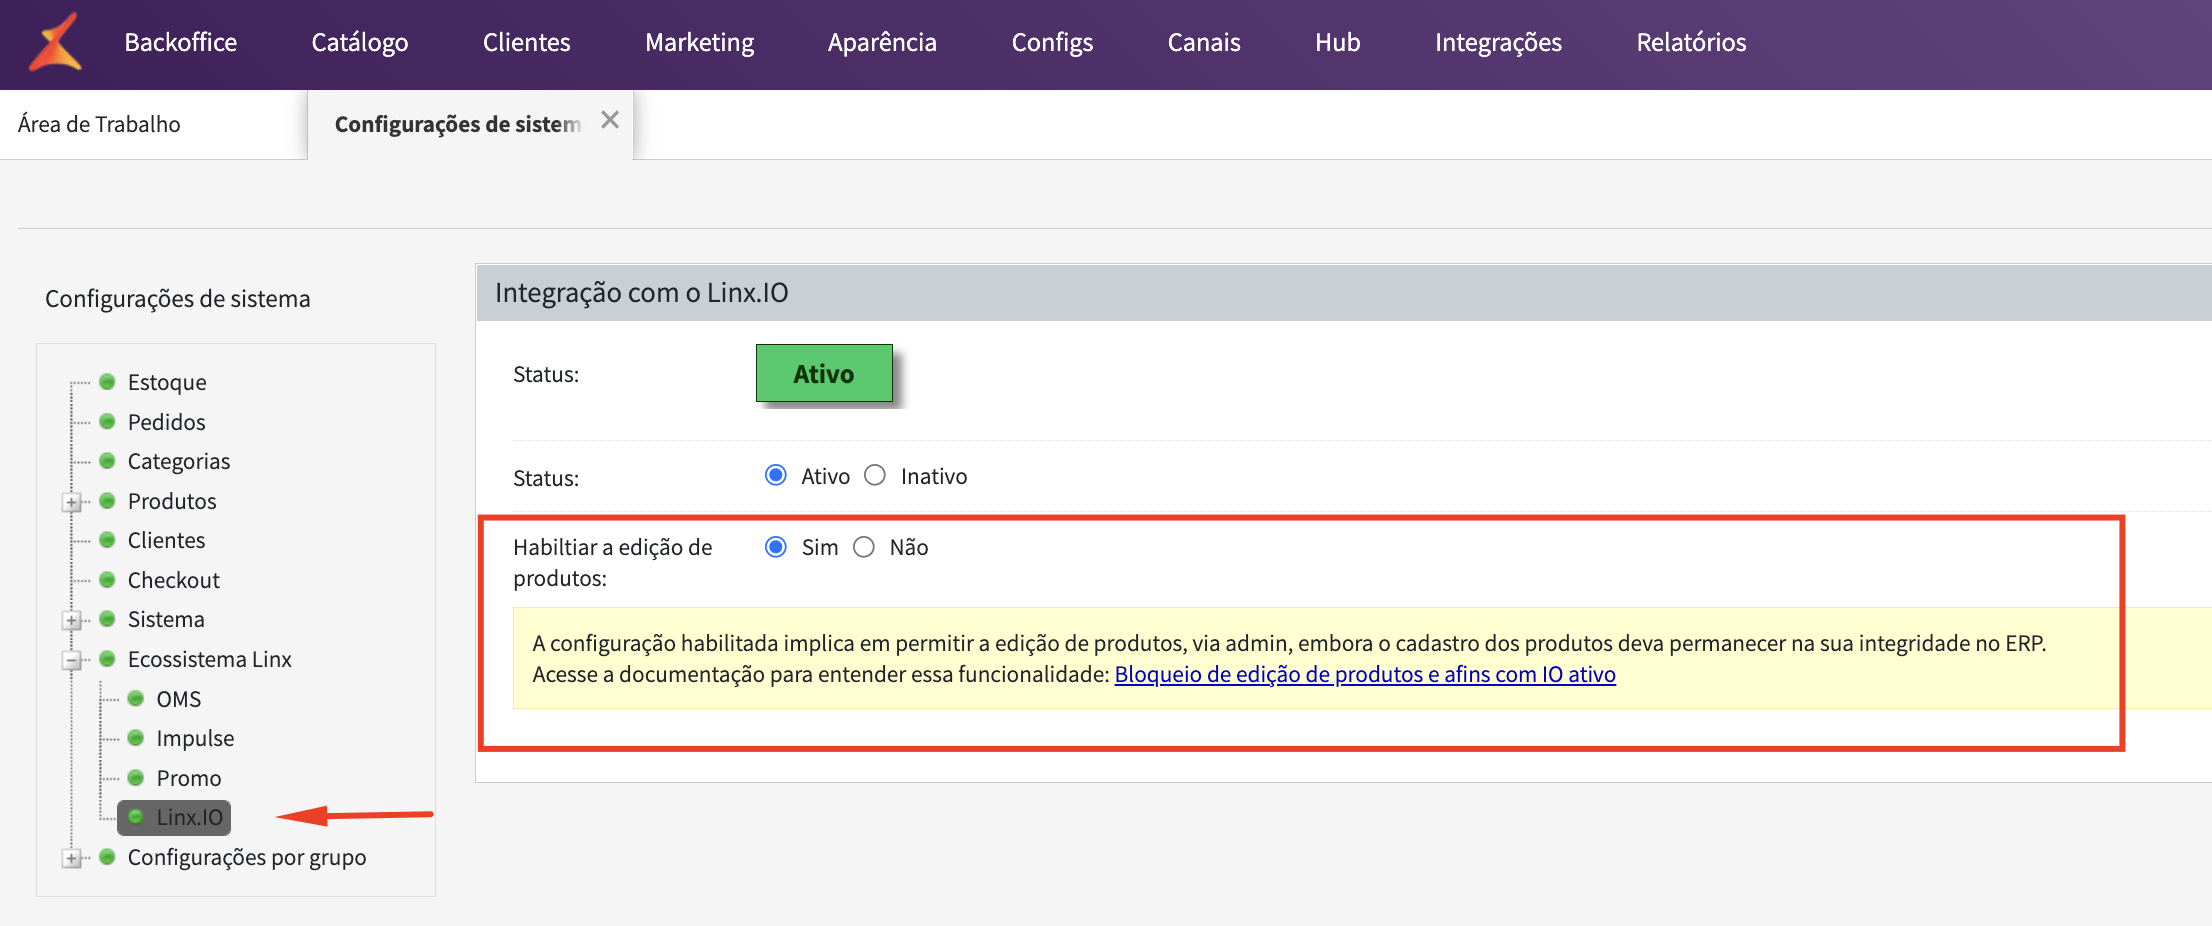The height and width of the screenshot is (926, 2212).
Task: Select Configurações por grupo in tree
Action: [x=247, y=857]
